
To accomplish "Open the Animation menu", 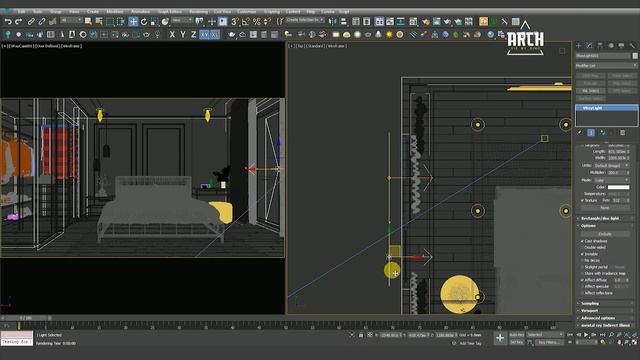I will (140, 11).
